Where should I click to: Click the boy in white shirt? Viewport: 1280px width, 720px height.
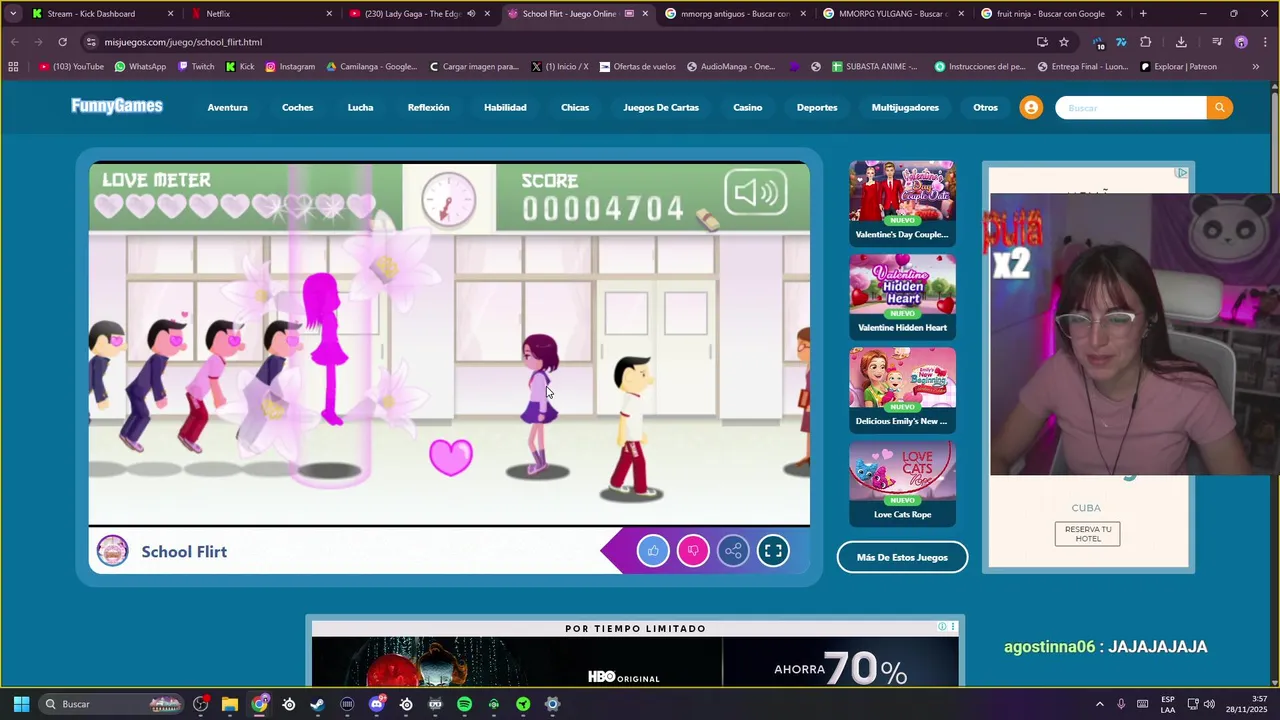[632, 425]
